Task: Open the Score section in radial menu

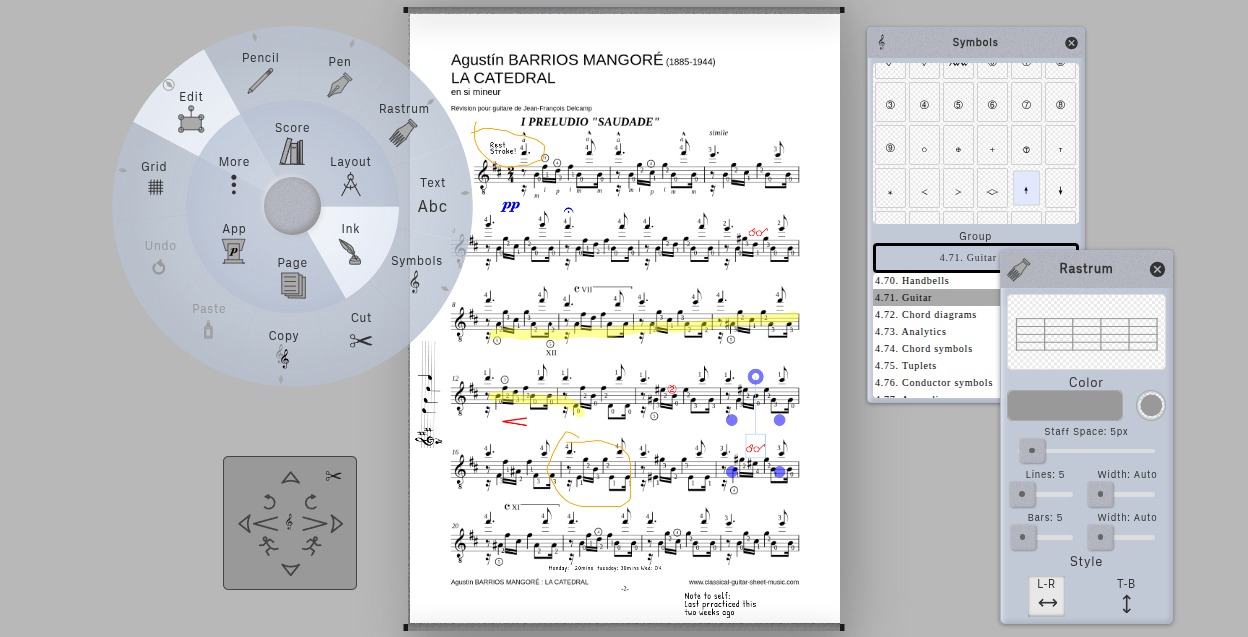Action: [292, 143]
